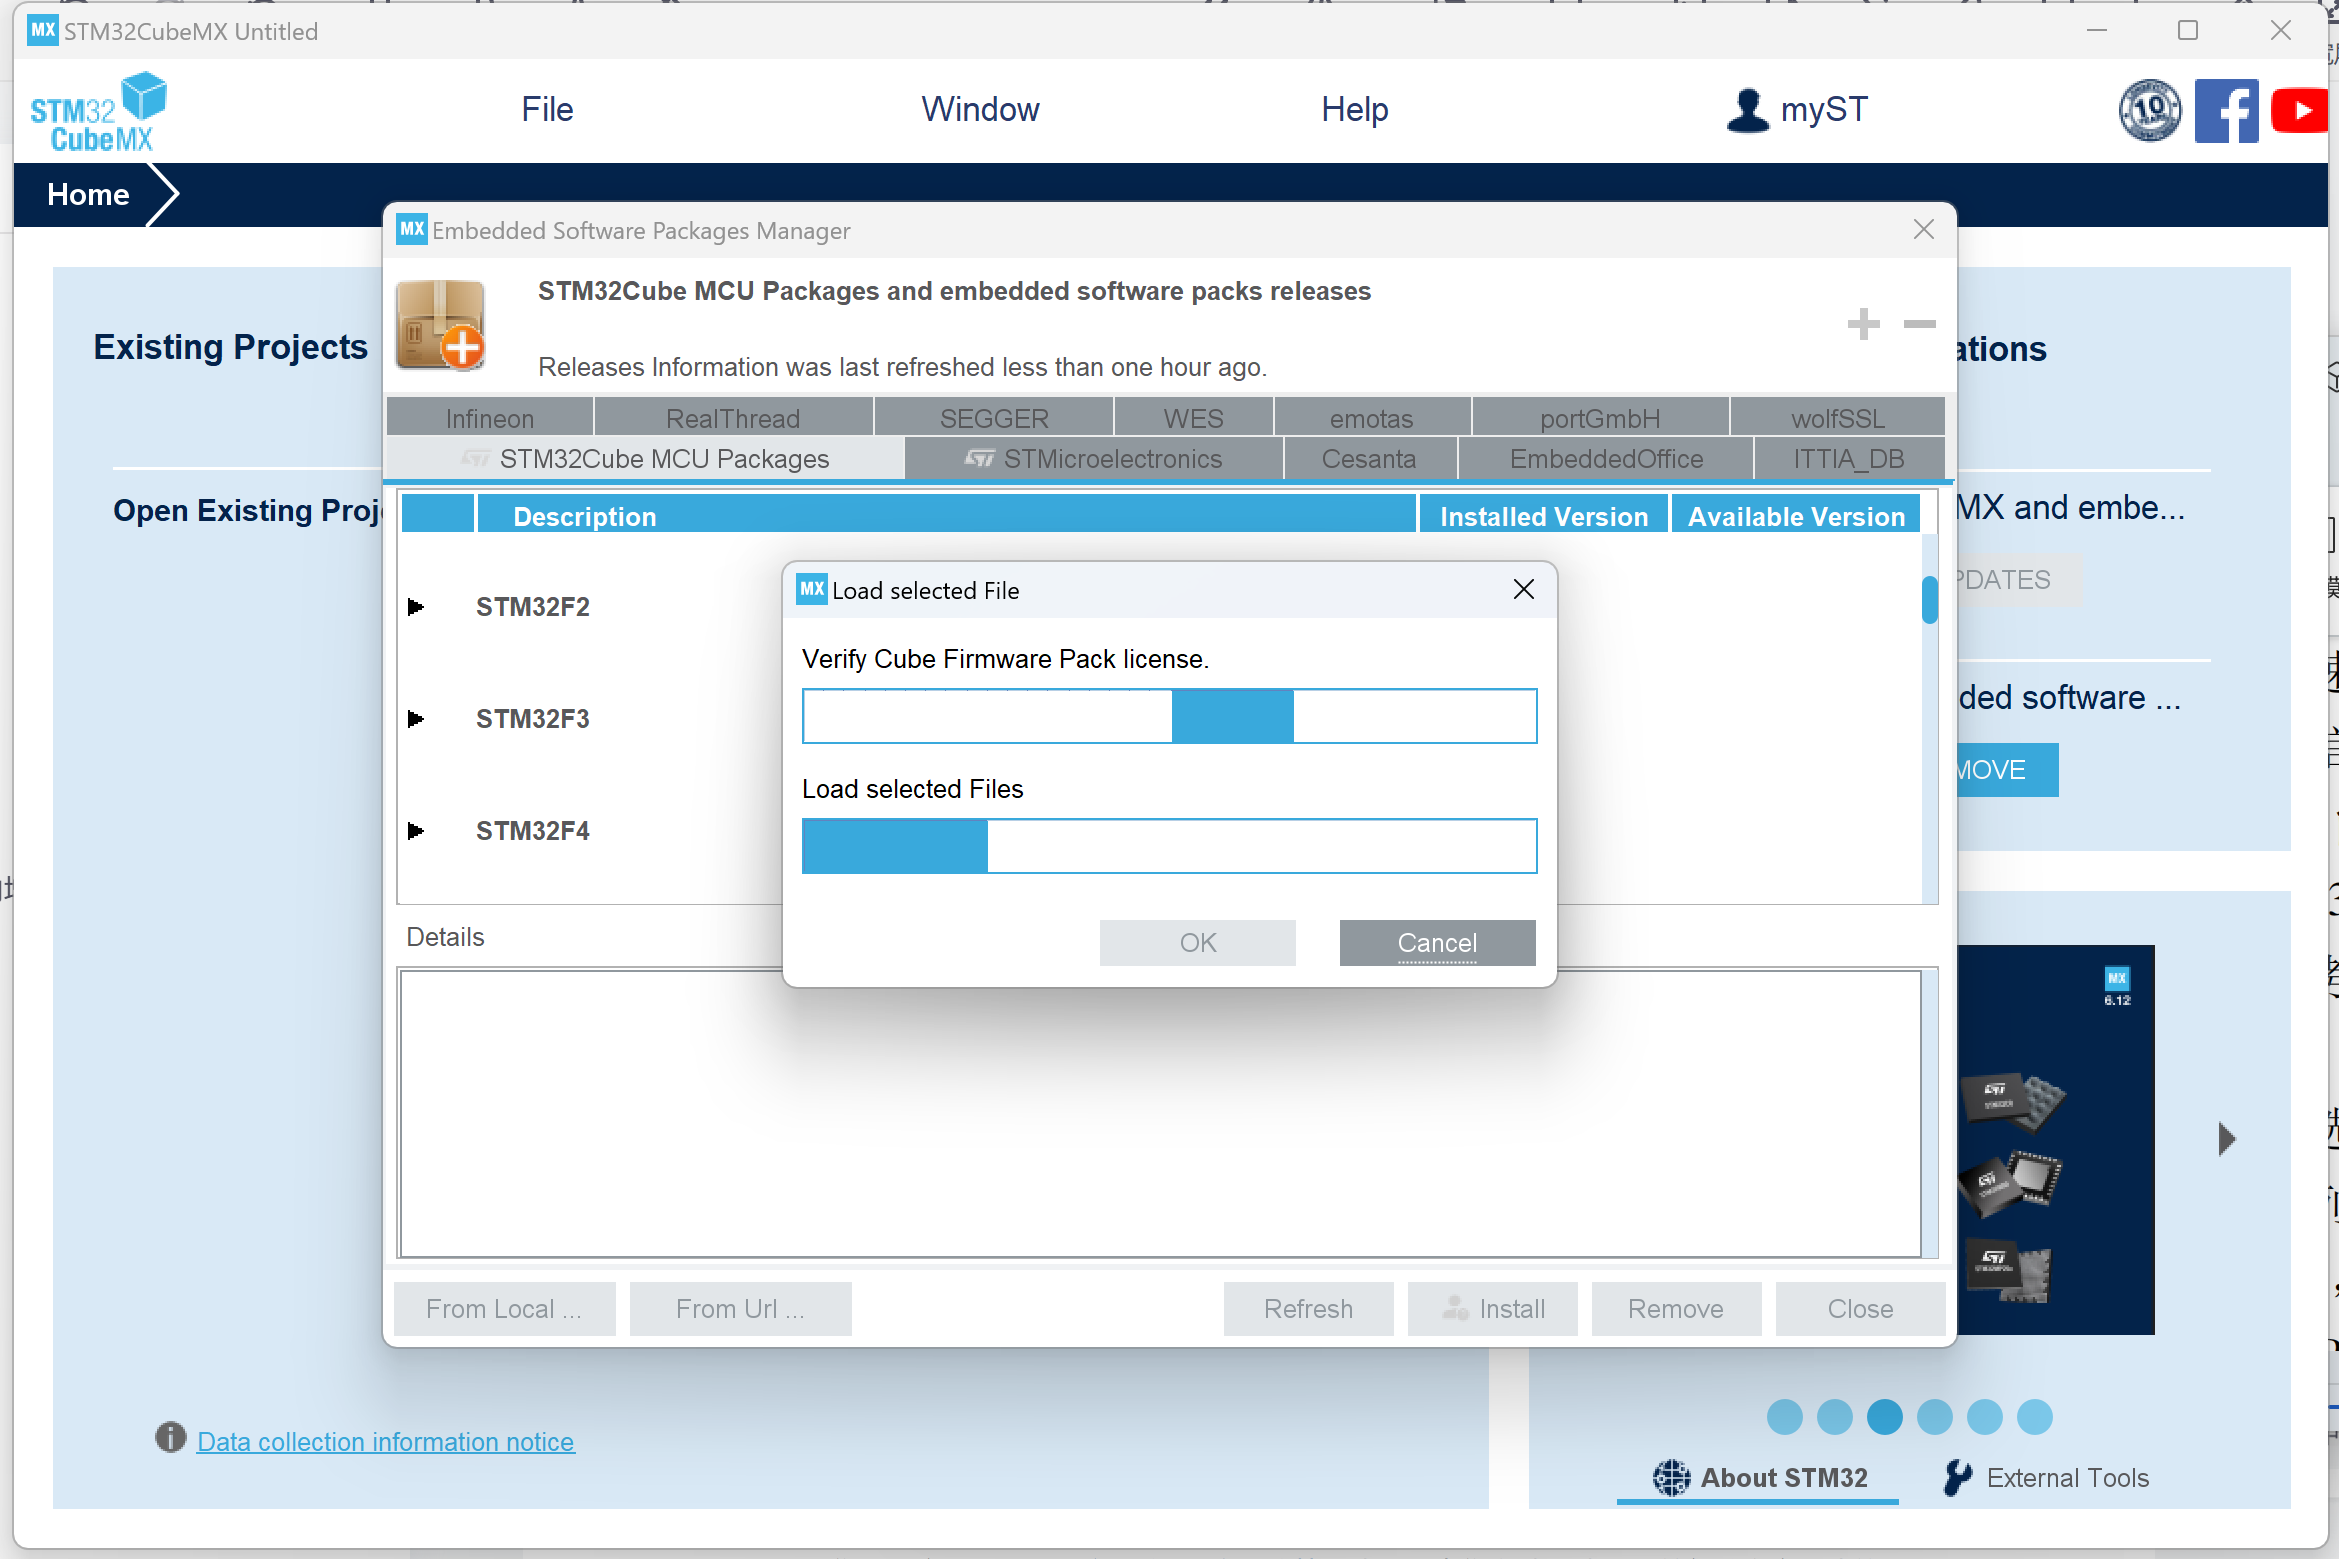2339x1559 pixels.
Task: Click the From Local ... button
Action: pyautogui.click(x=504, y=1309)
